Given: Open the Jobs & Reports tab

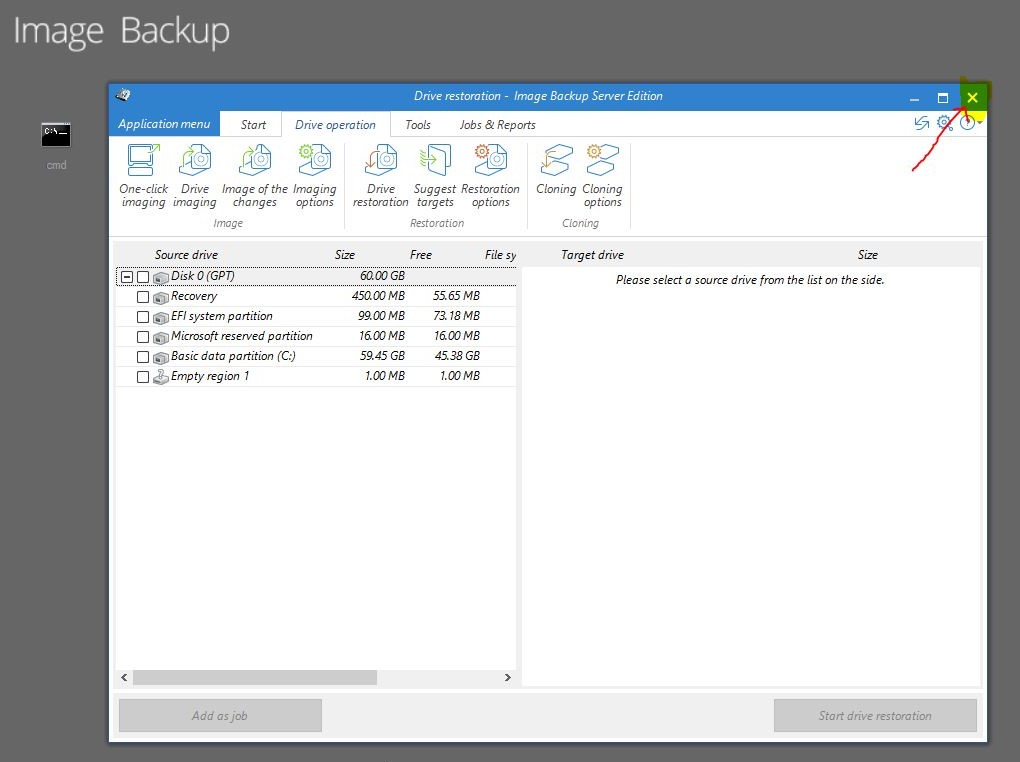Looking at the screenshot, I should tap(498, 124).
